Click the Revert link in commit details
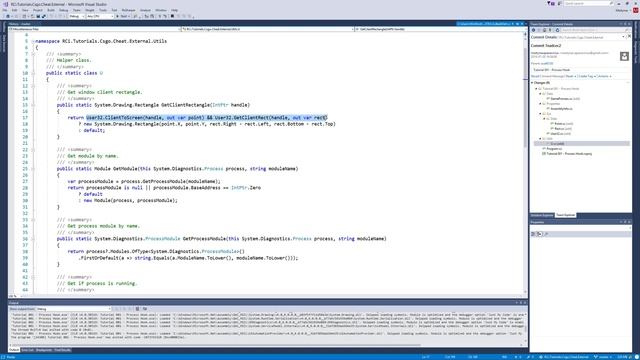Viewport: 640px width, 360px height. tap(535, 76)
